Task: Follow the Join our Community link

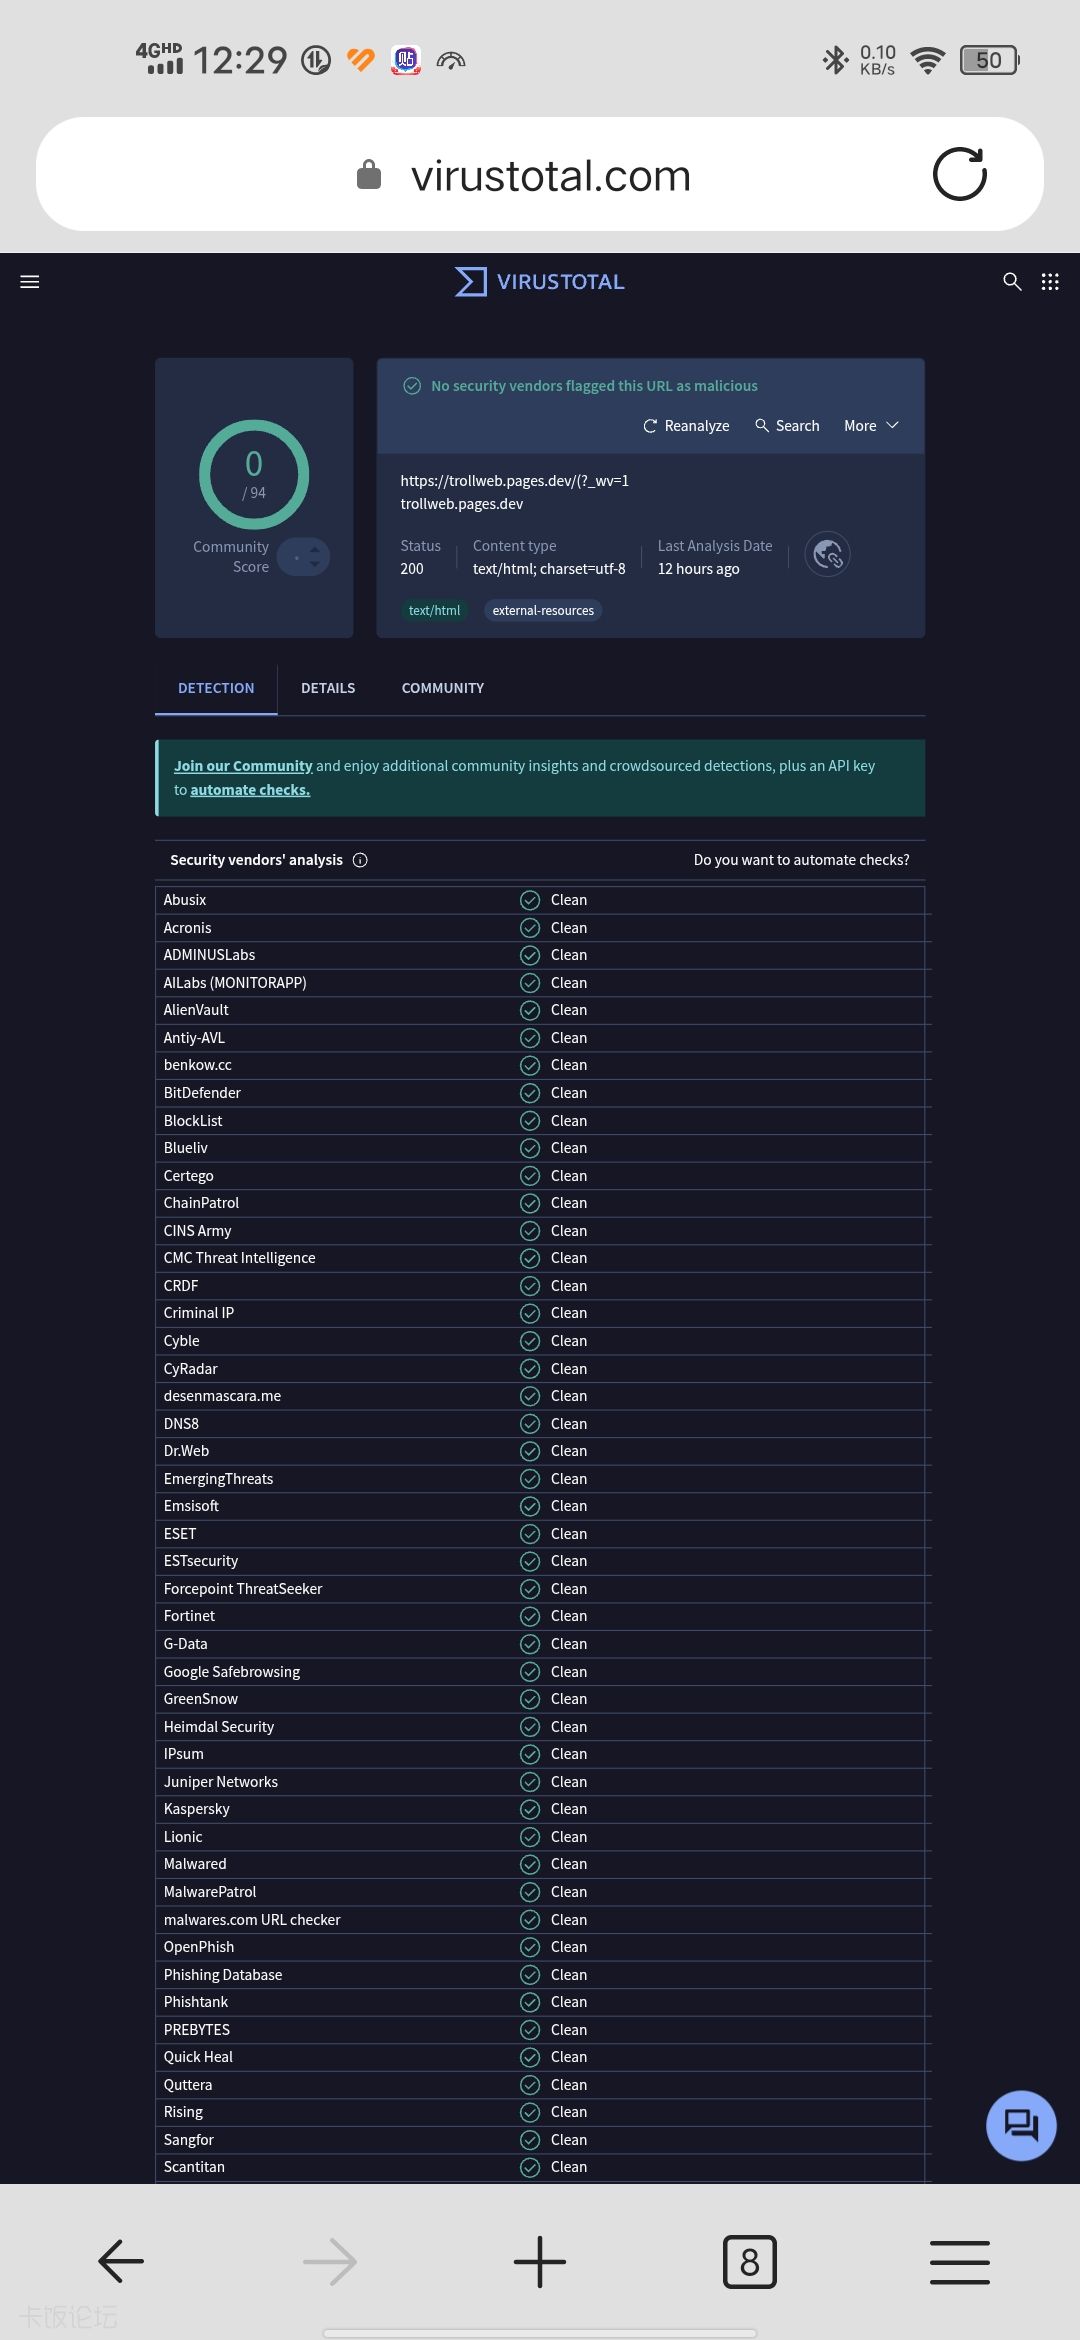Action: [243, 766]
